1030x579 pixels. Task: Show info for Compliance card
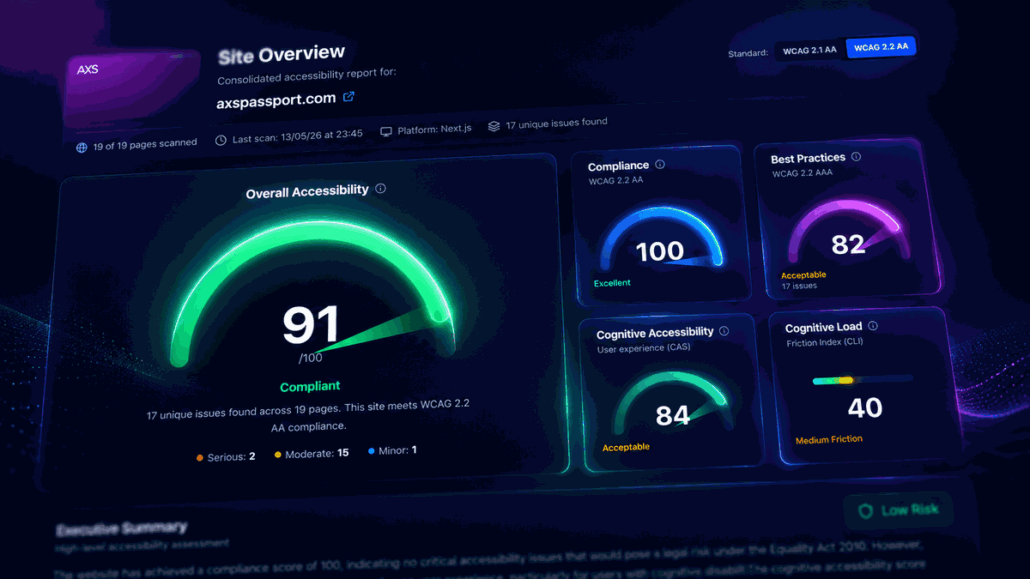point(660,164)
